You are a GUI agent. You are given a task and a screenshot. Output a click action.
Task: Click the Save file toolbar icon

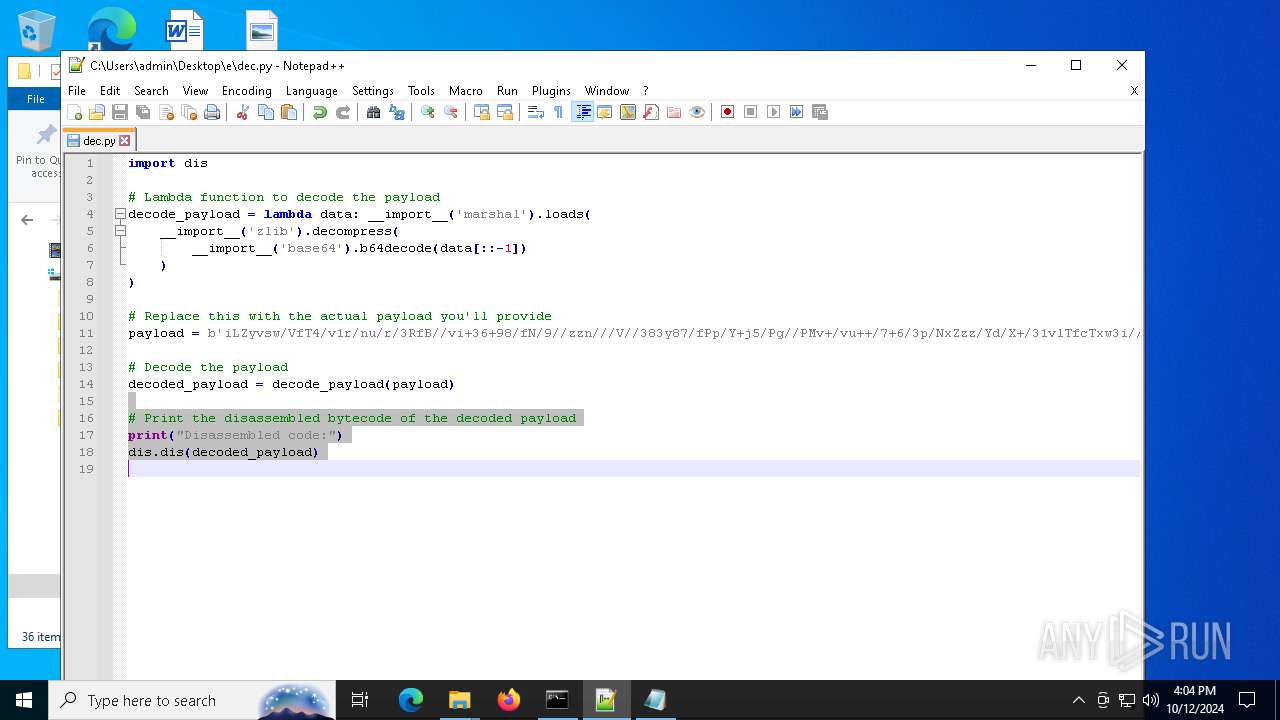(120, 112)
